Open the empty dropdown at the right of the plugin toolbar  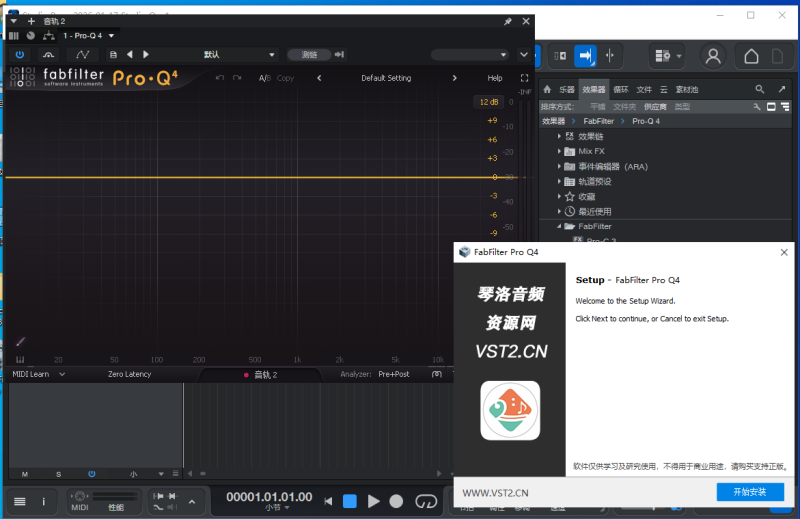pyautogui.click(x=469, y=55)
